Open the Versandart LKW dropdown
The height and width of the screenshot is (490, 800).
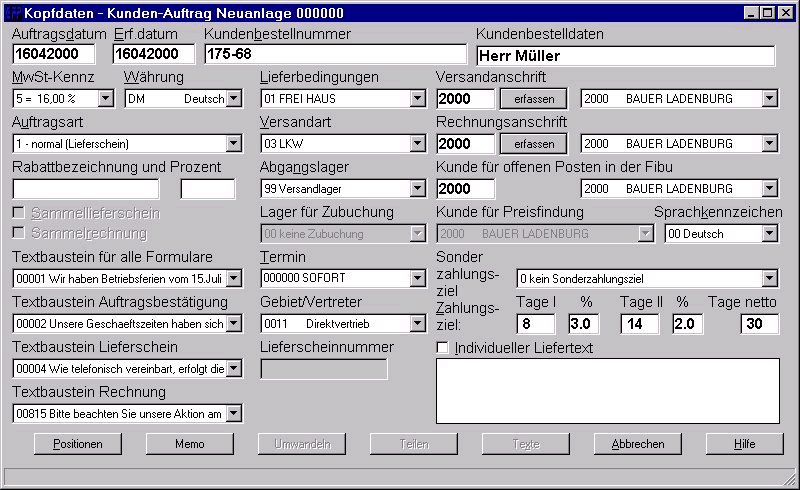pyautogui.click(x=417, y=143)
